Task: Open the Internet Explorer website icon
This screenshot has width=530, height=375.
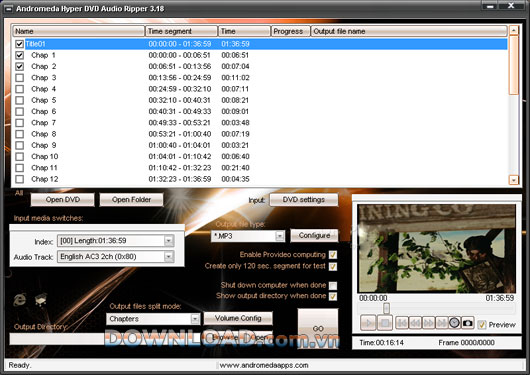Action: click(x=20, y=299)
